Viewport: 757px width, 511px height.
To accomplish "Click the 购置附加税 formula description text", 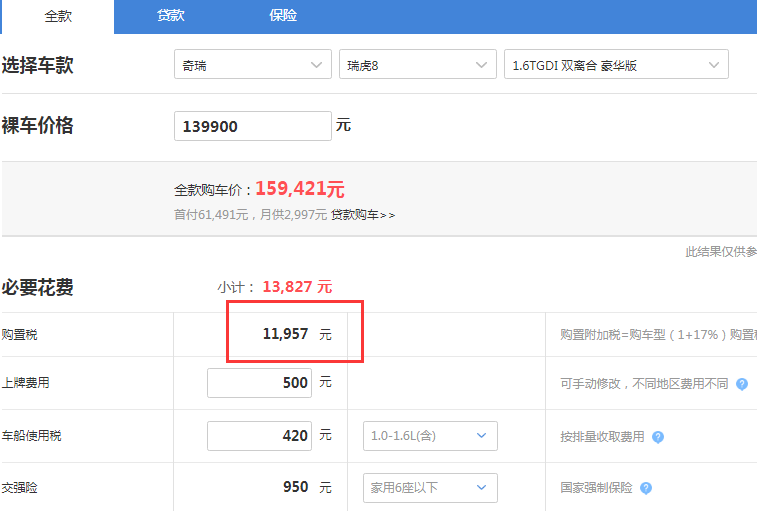I will tap(659, 335).
